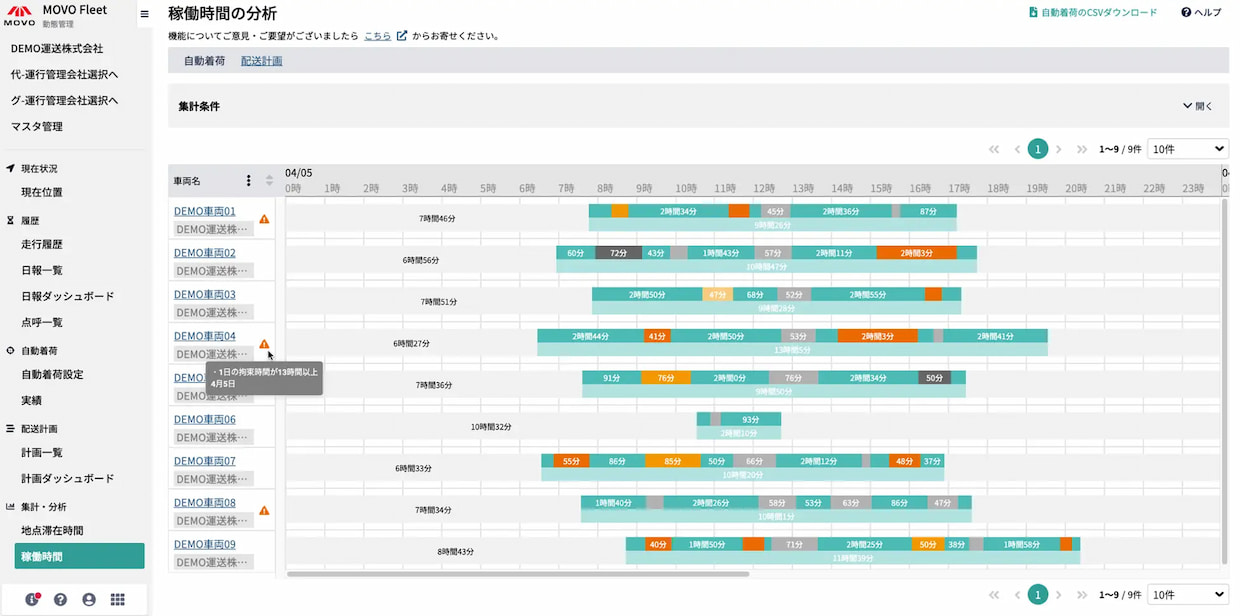
Task: Switch to the 配送計画 tab
Action: click(262, 61)
